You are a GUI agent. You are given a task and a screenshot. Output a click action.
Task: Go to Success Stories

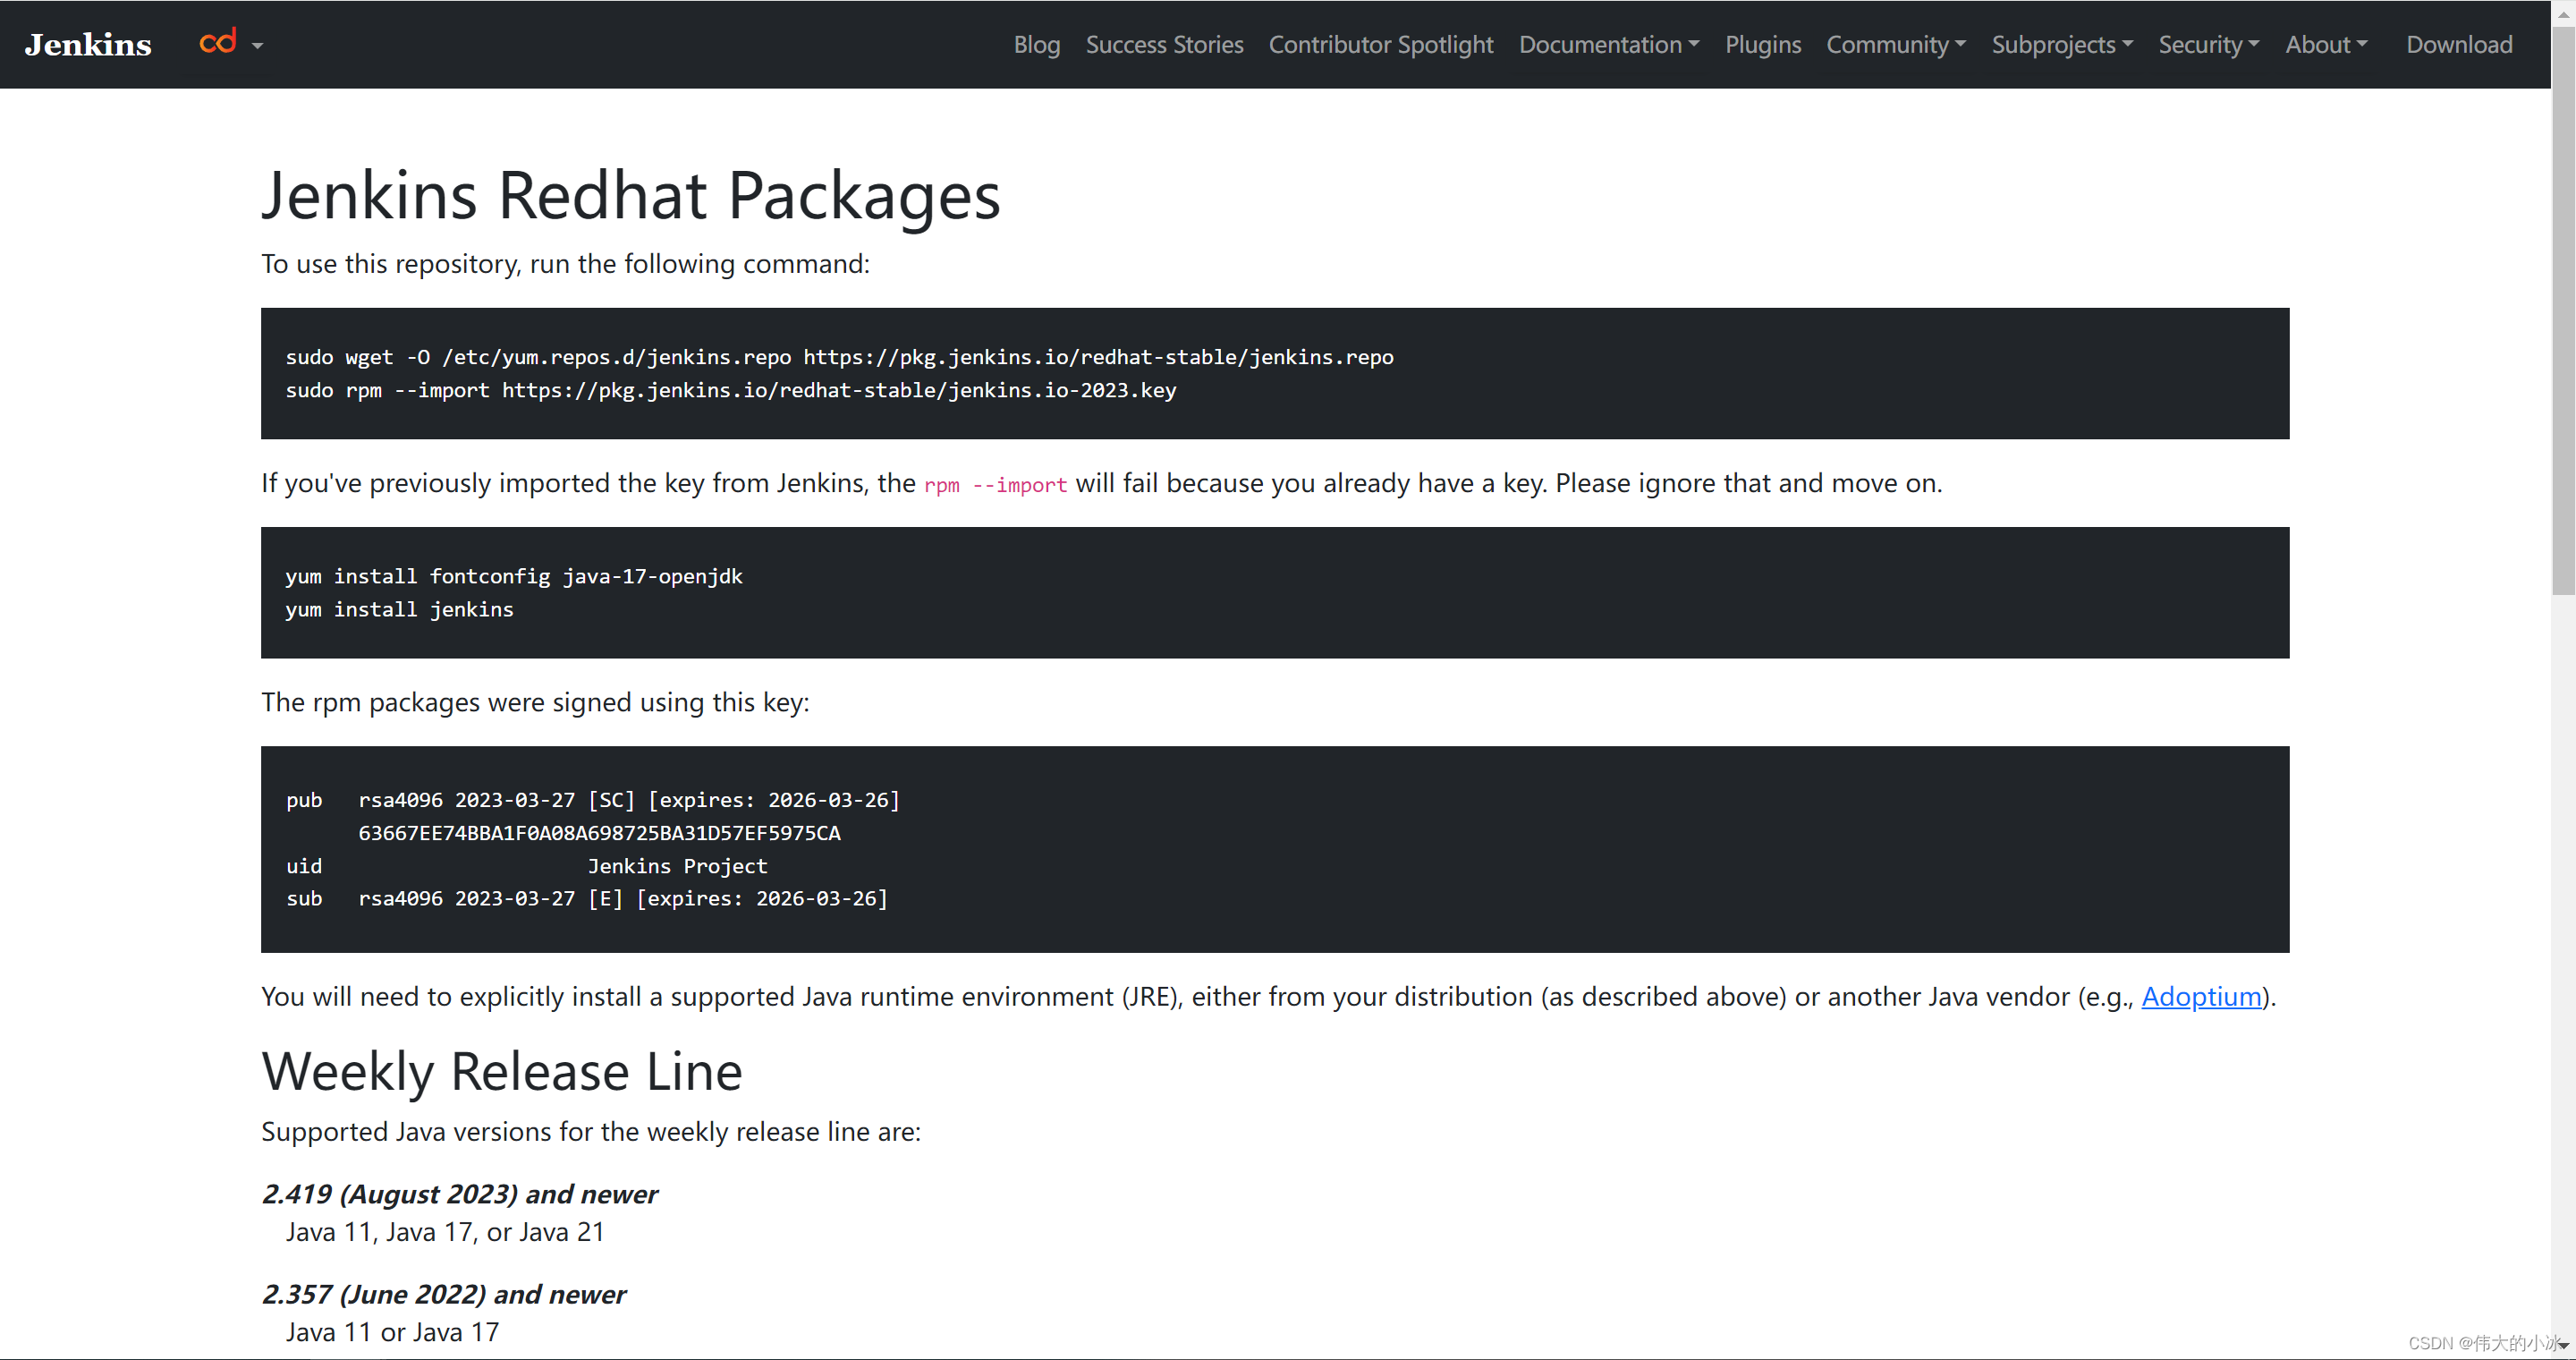tap(1164, 45)
